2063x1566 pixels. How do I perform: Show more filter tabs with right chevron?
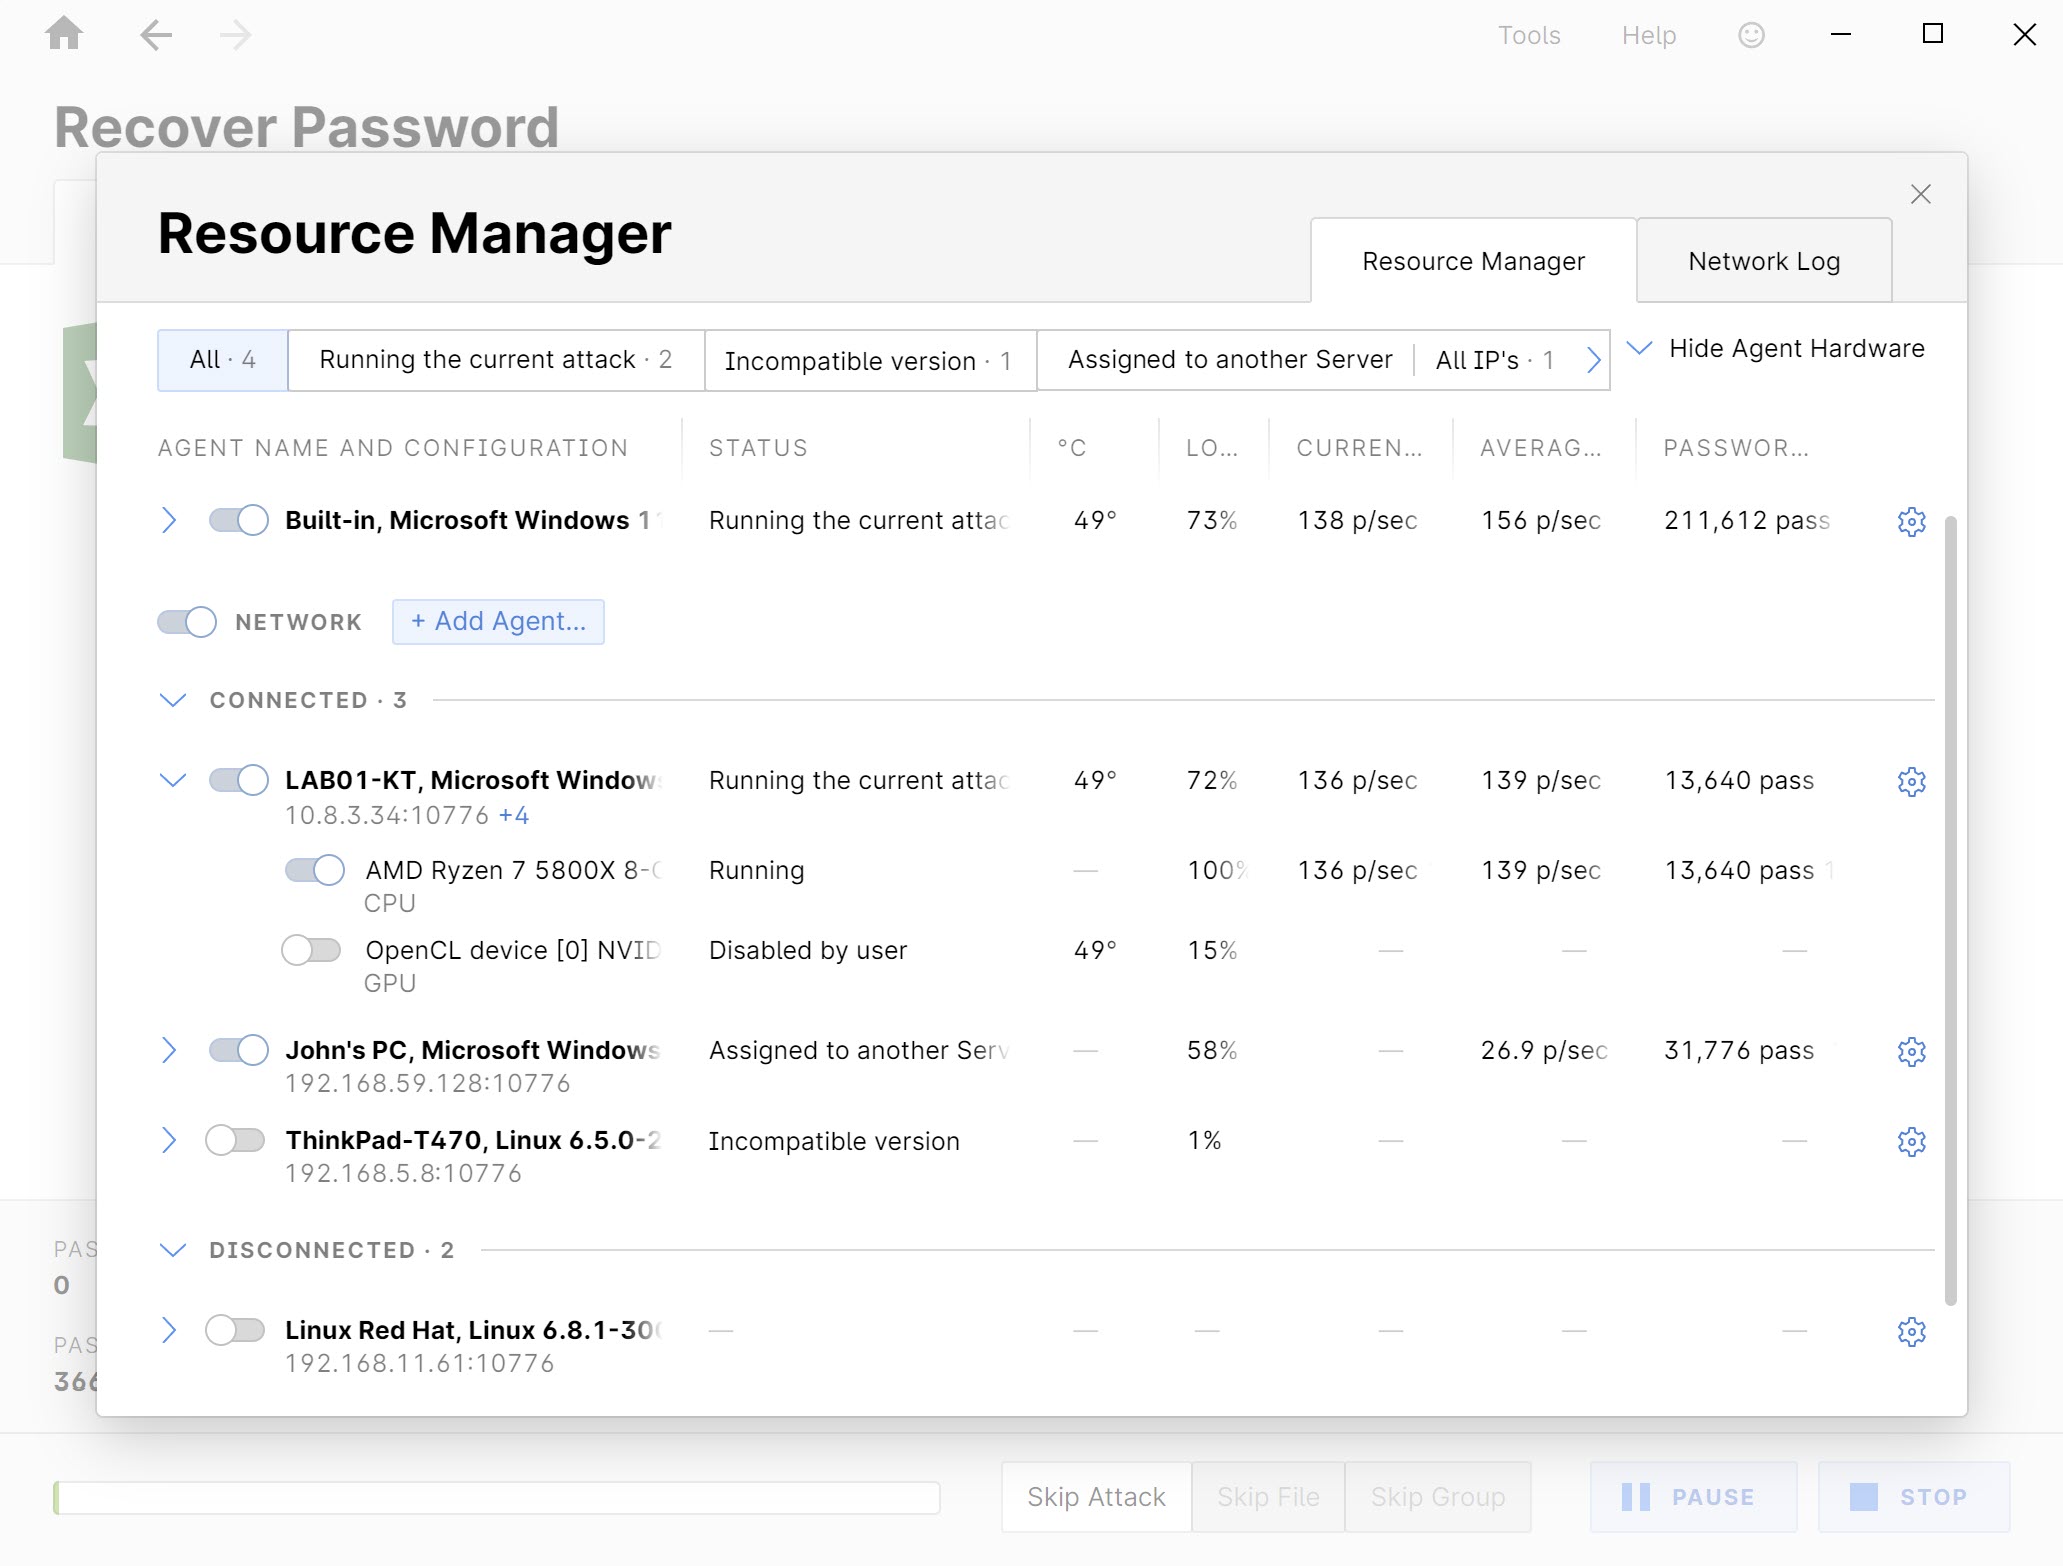(1594, 360)
